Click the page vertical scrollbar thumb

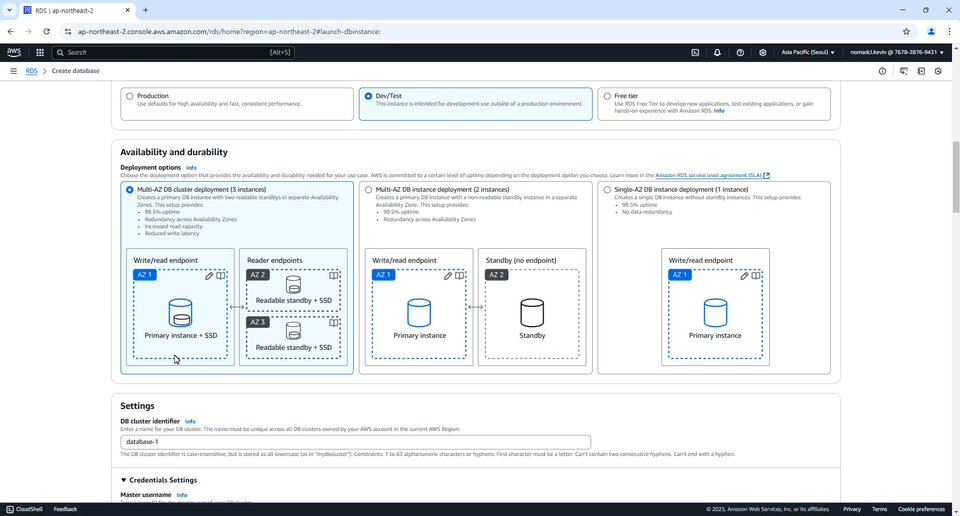click(956, 178)
